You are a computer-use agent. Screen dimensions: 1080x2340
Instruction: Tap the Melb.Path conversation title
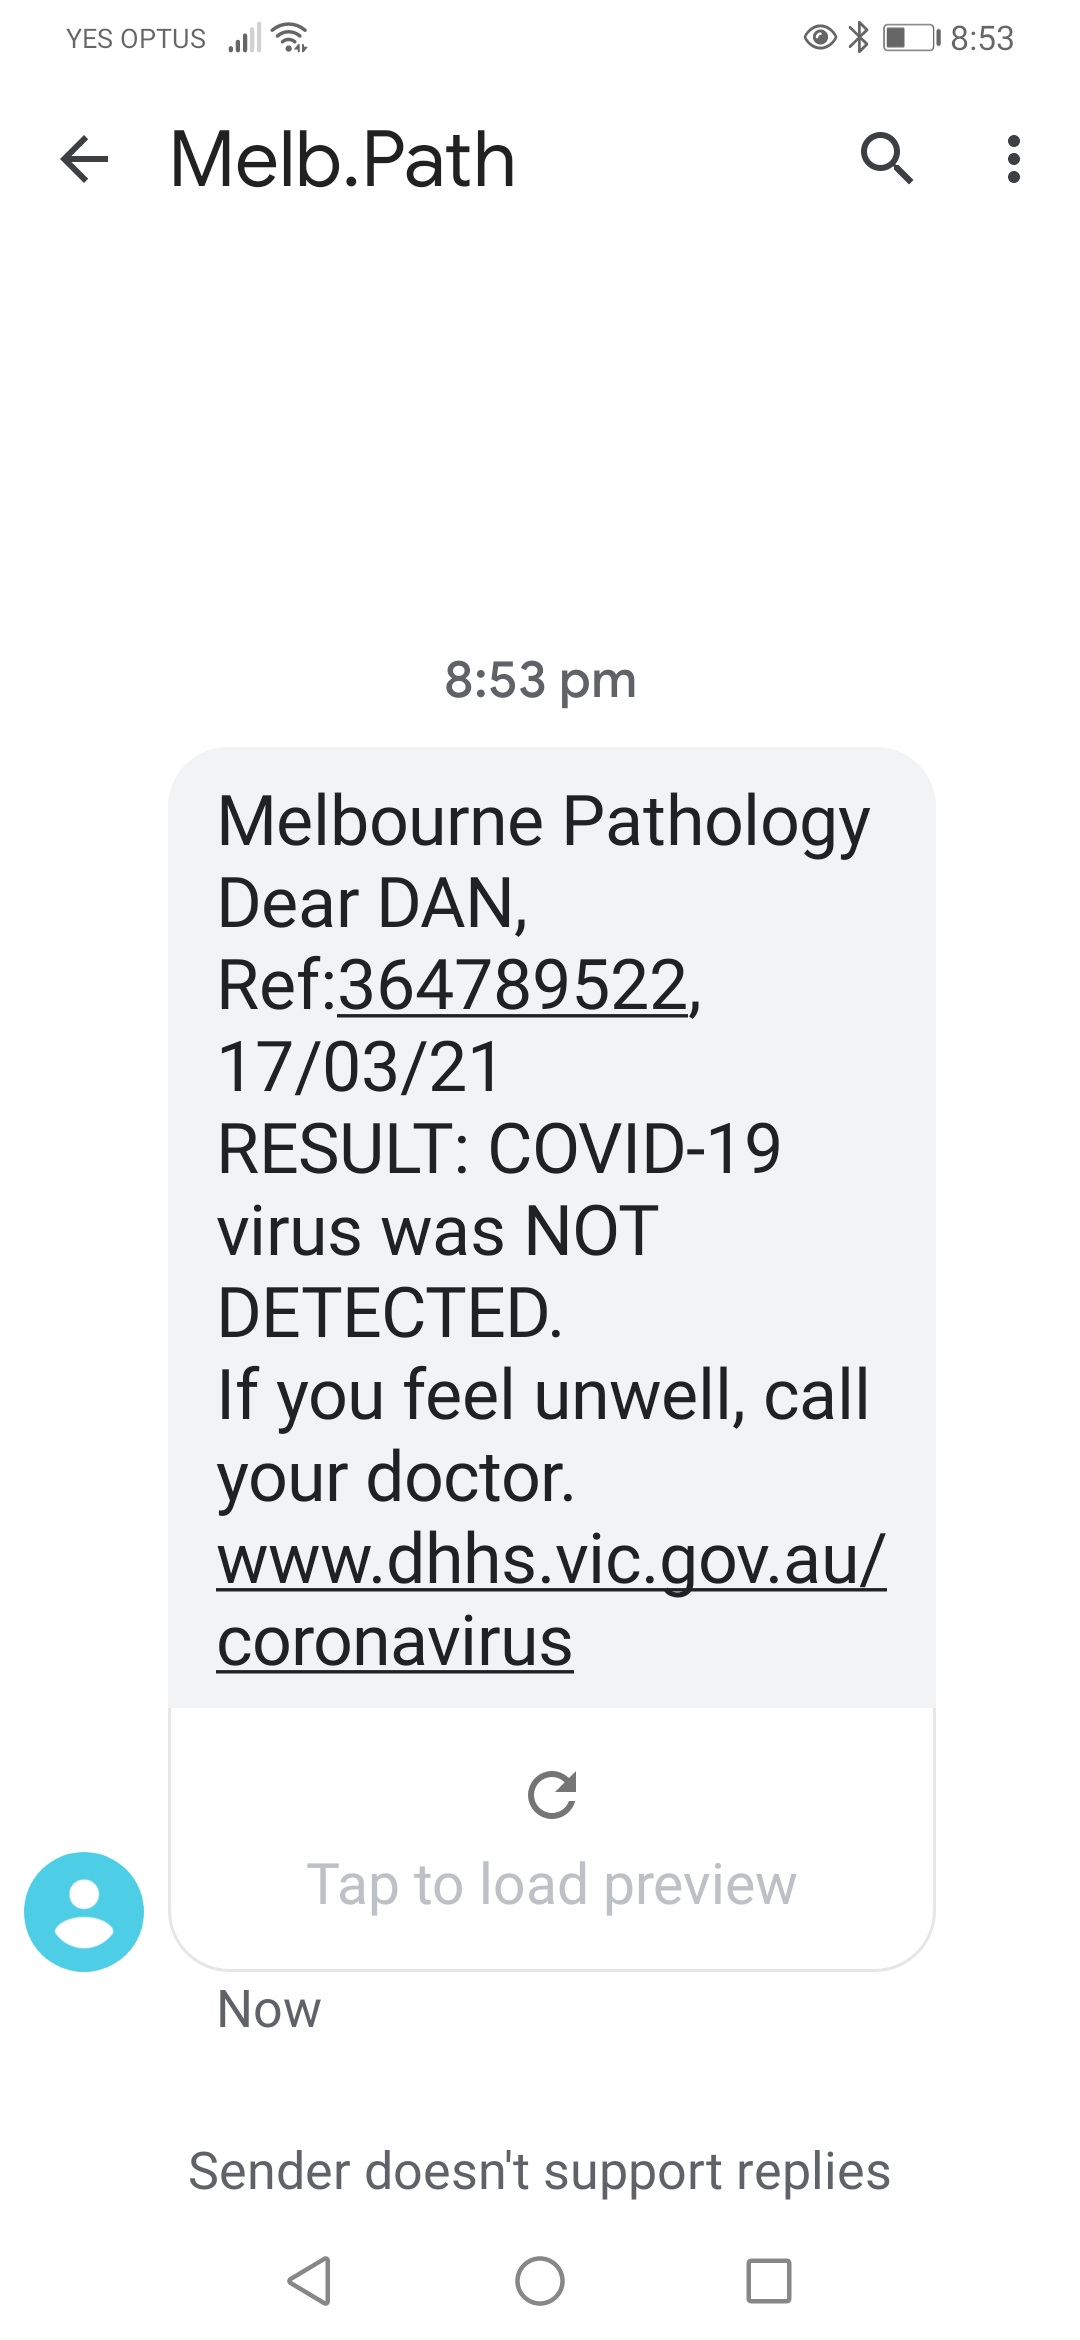click(x=343, y=159)
